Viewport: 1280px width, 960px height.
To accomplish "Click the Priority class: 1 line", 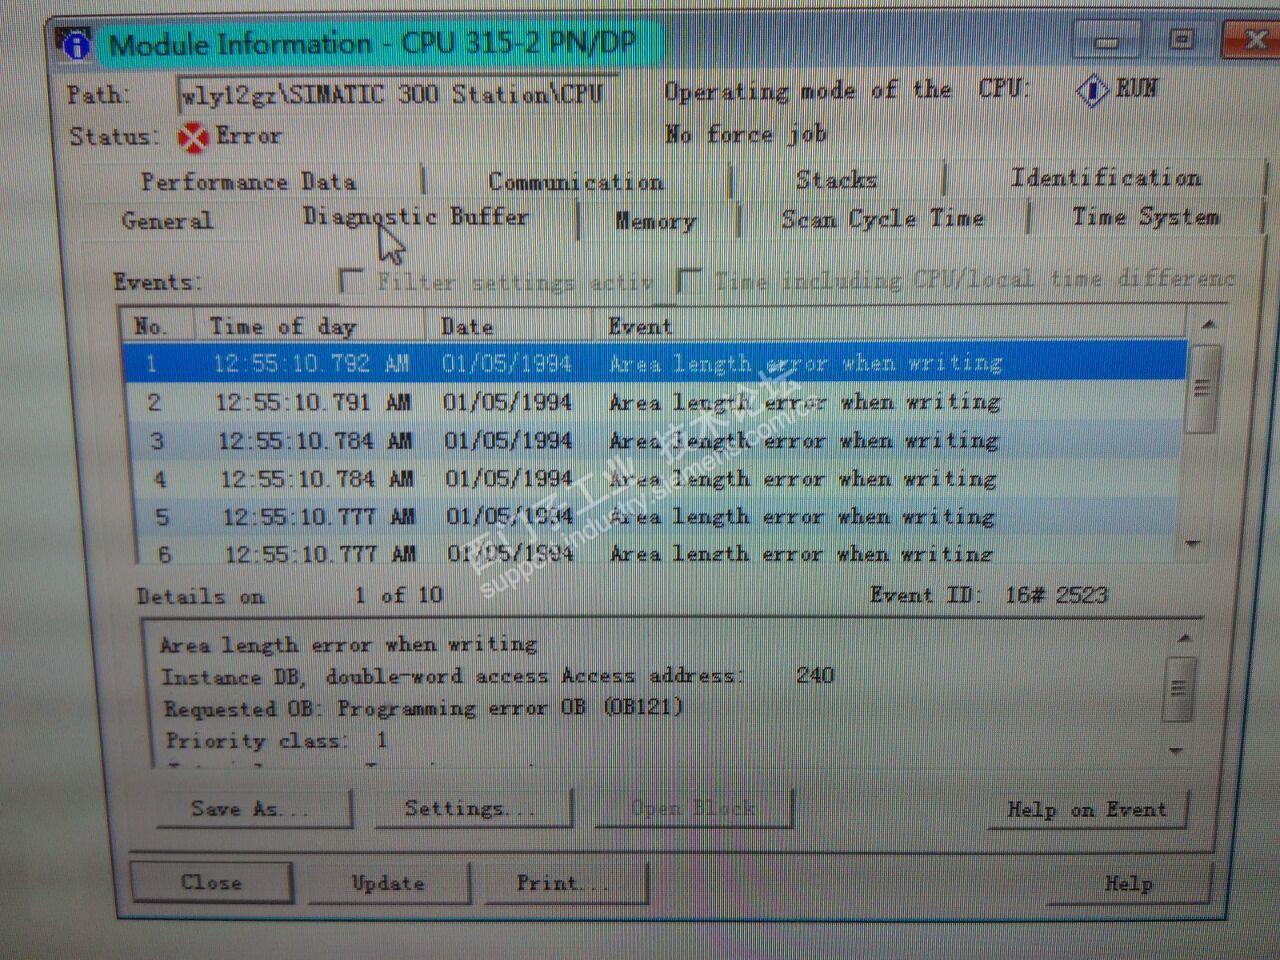I will [276, 741].
